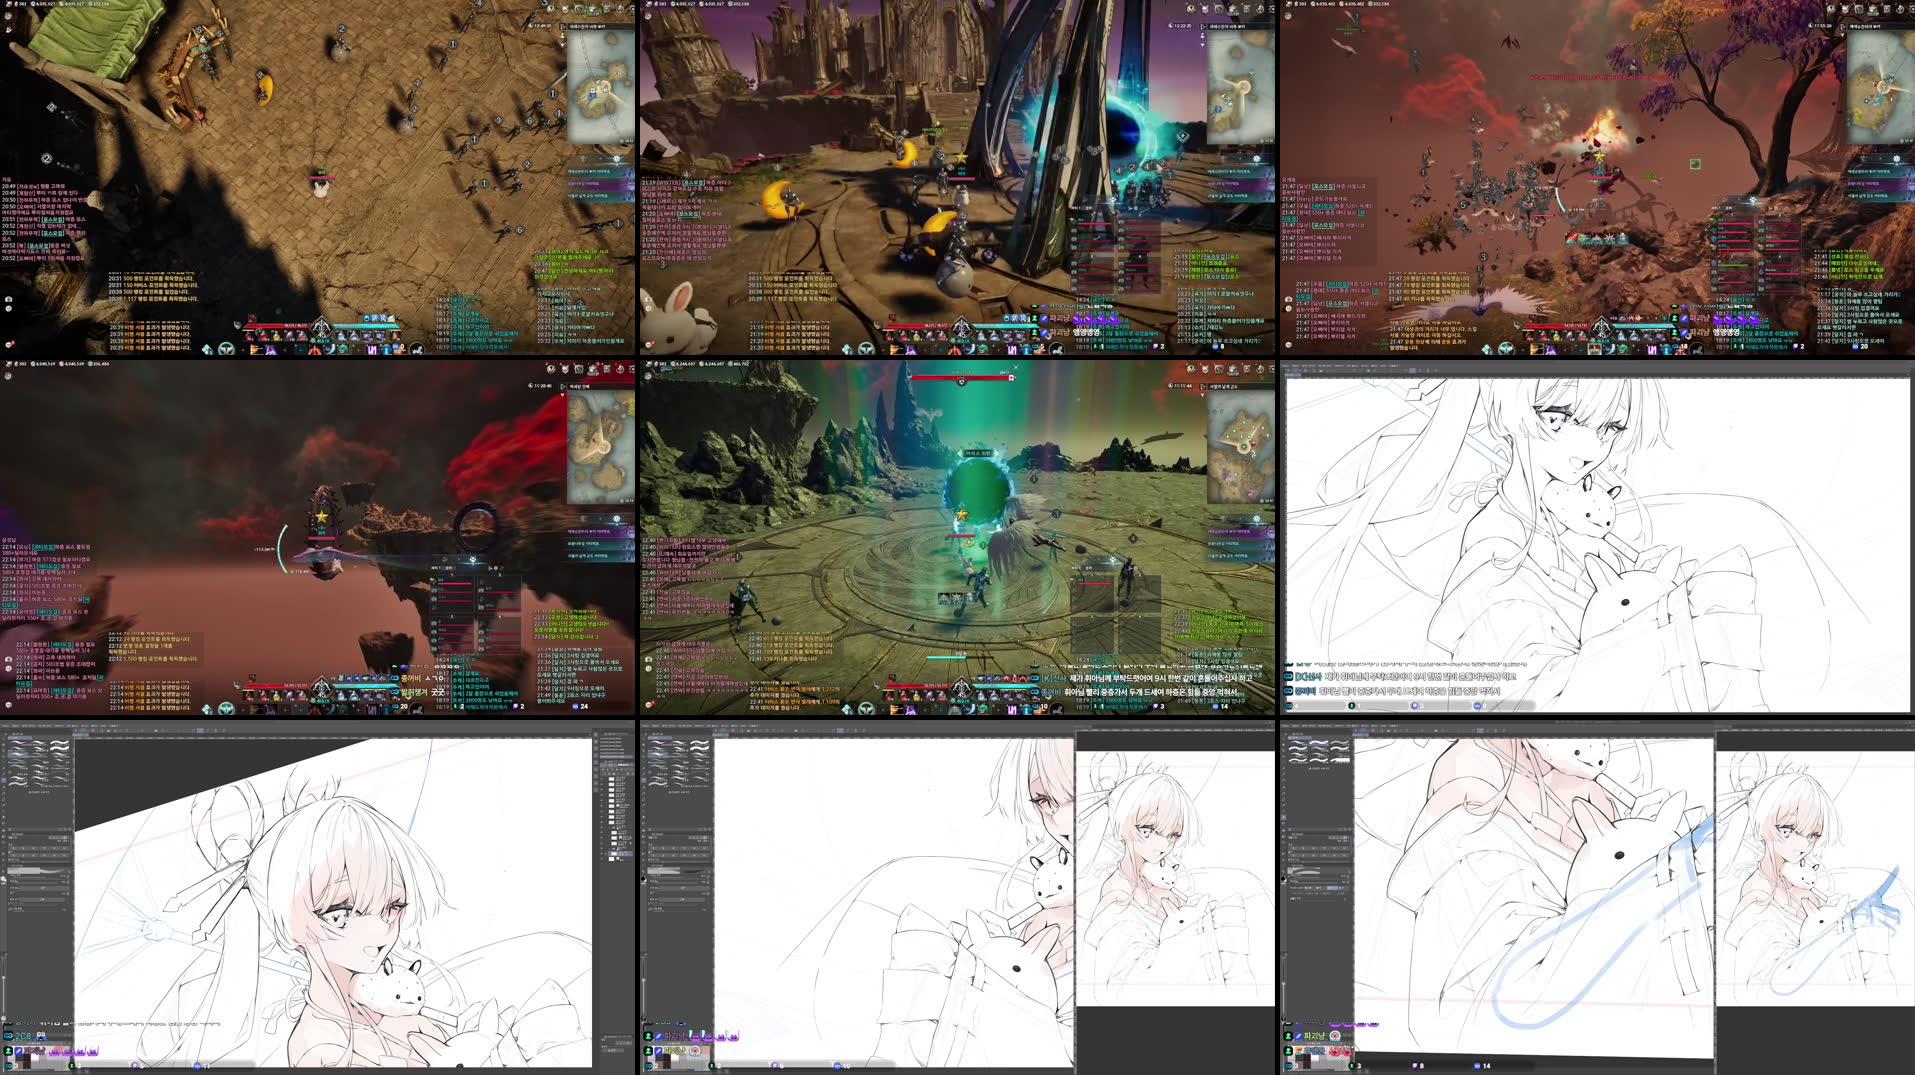Click the '14' counter under the blue-stroke drawing frame
The height and width of the screenshot is (1075, 1915).
pyautogui.click(x=1486, y=1066)
